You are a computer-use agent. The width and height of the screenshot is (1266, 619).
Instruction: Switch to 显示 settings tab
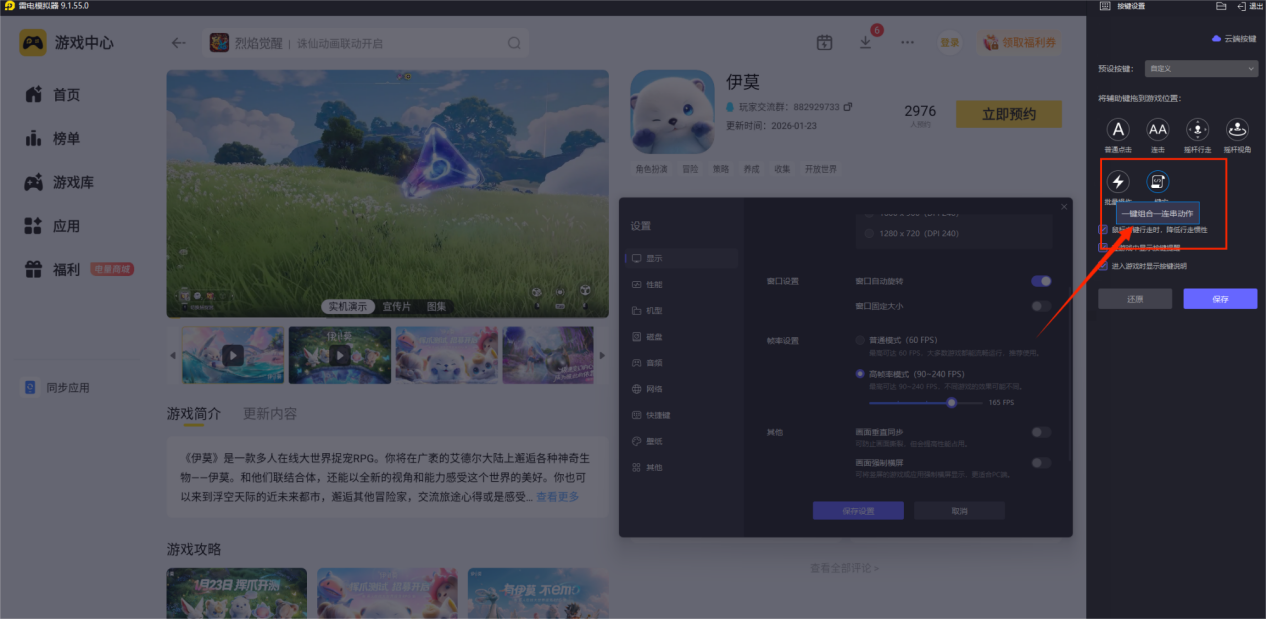tap(680, 258)
